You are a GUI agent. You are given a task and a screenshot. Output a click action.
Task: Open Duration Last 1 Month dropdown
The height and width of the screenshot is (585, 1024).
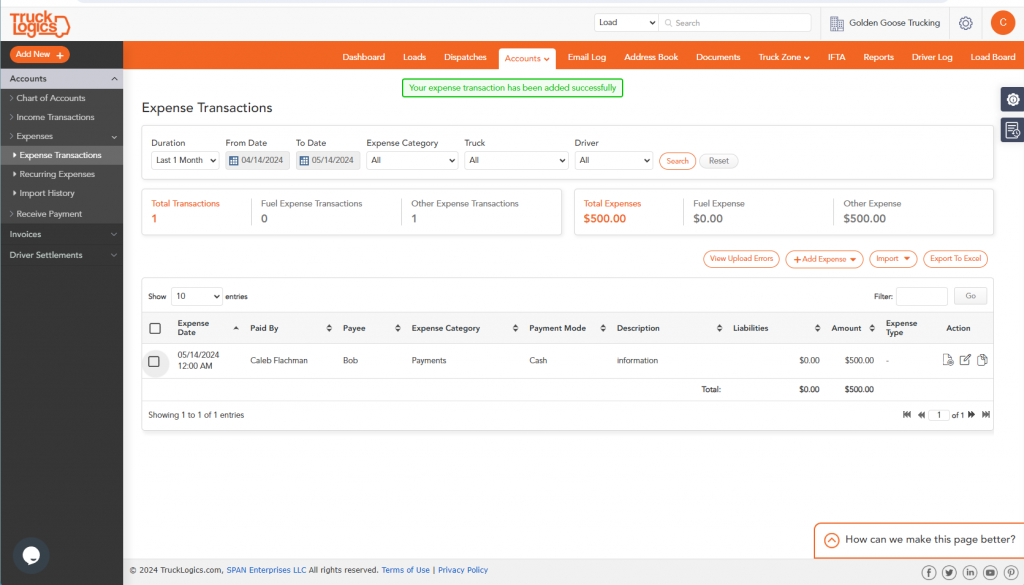pyautogui.click(x=185, y=160)
